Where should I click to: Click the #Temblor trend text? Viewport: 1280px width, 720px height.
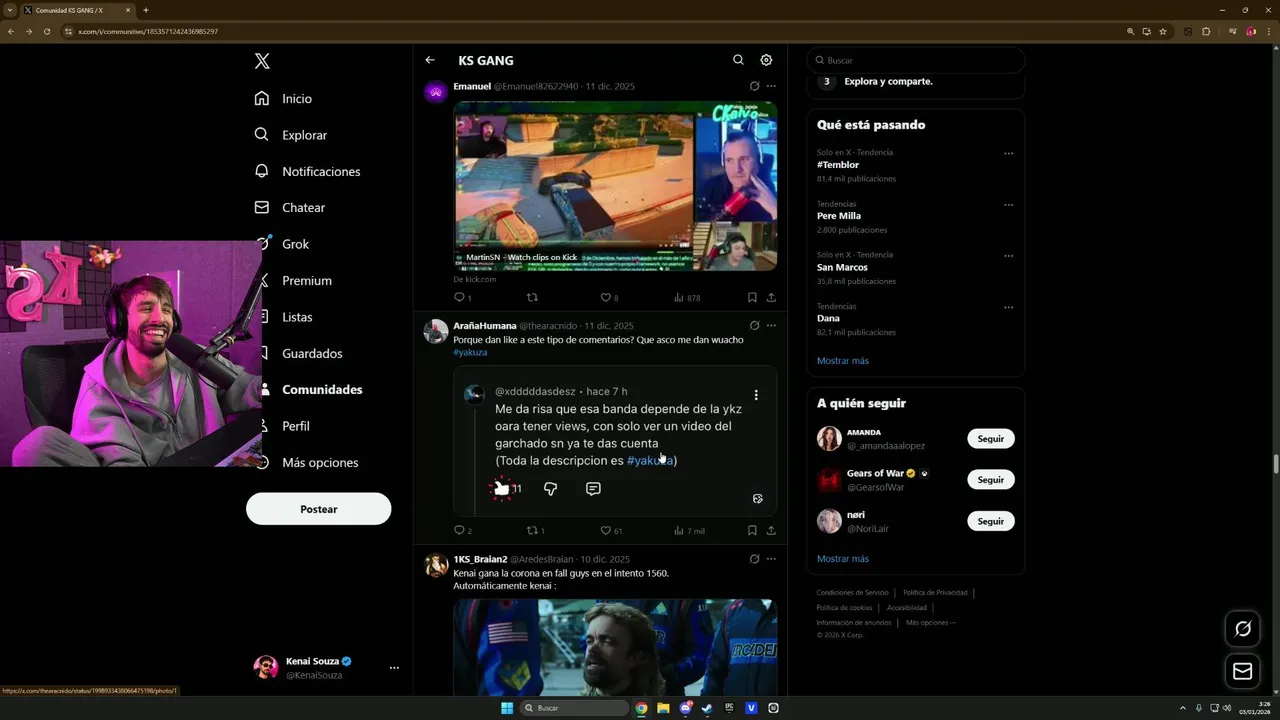[838, 165]
